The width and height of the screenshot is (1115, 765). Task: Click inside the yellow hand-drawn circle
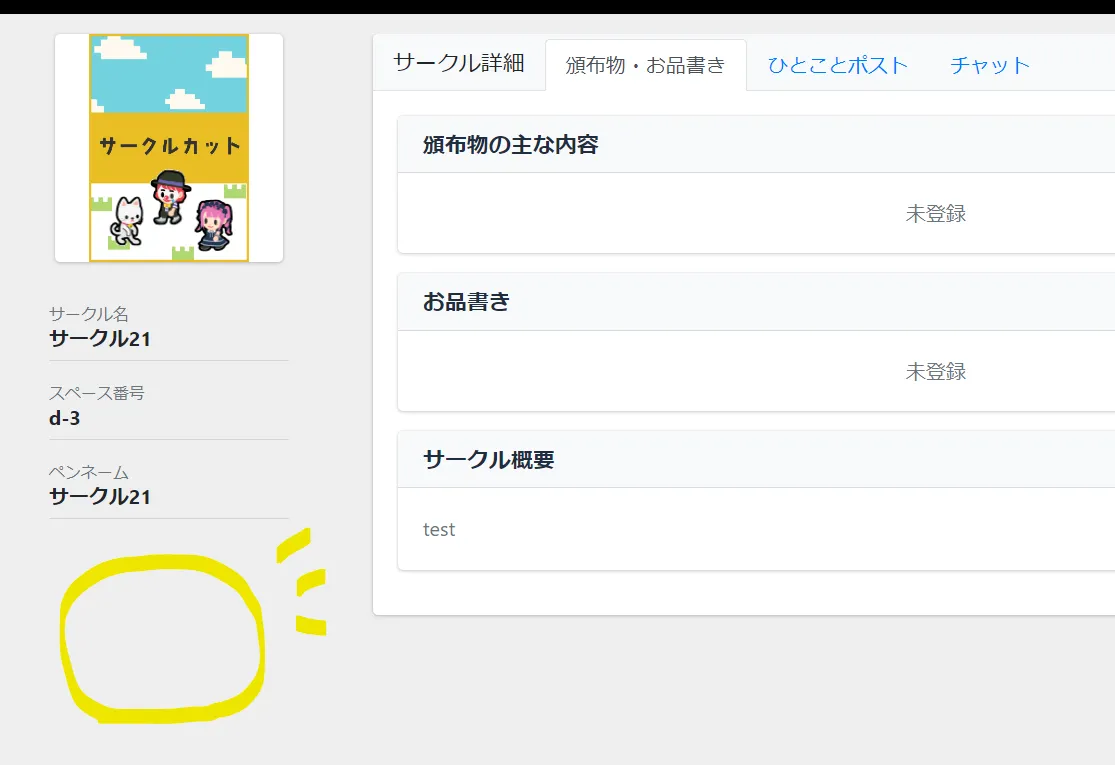point(162,640)
